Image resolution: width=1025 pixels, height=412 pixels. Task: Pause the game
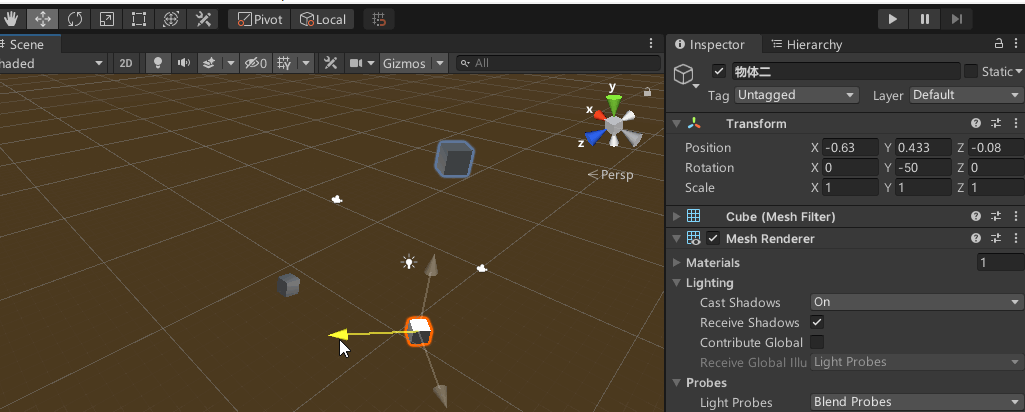[924, 19]
